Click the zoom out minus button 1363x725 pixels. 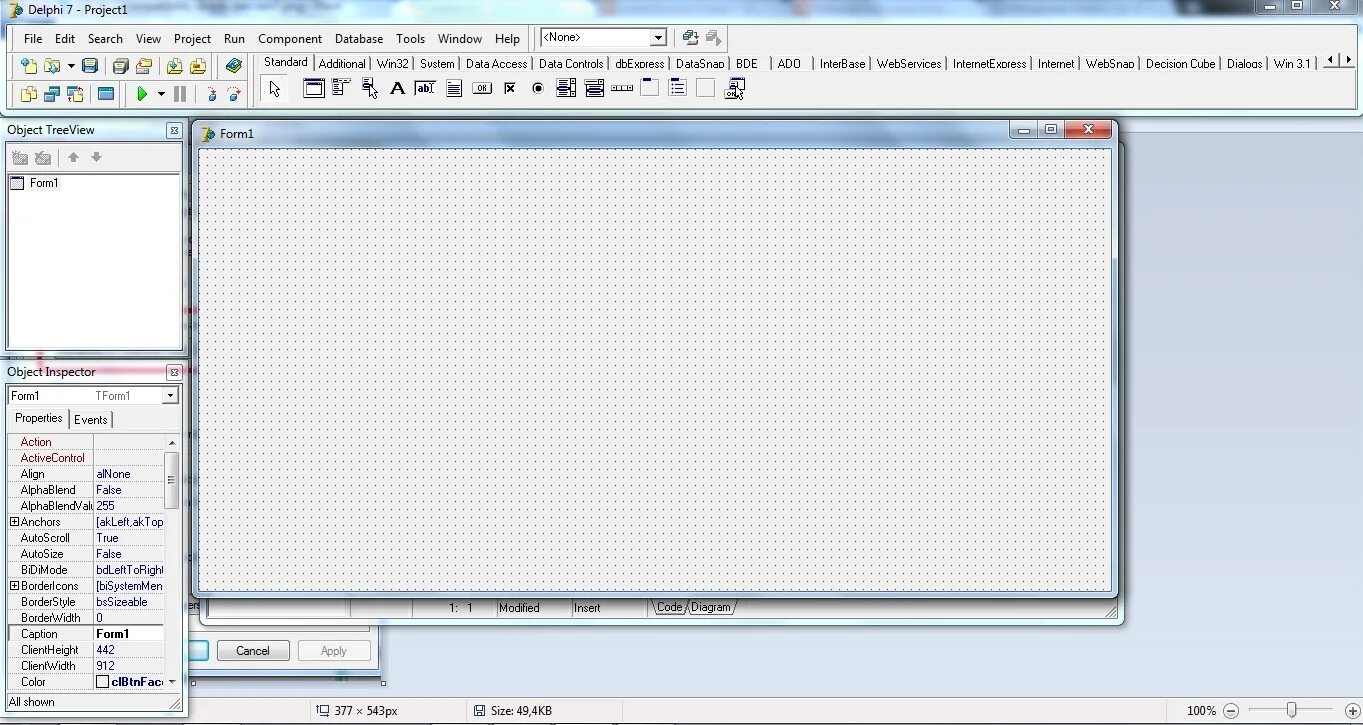coord(1231,711)
